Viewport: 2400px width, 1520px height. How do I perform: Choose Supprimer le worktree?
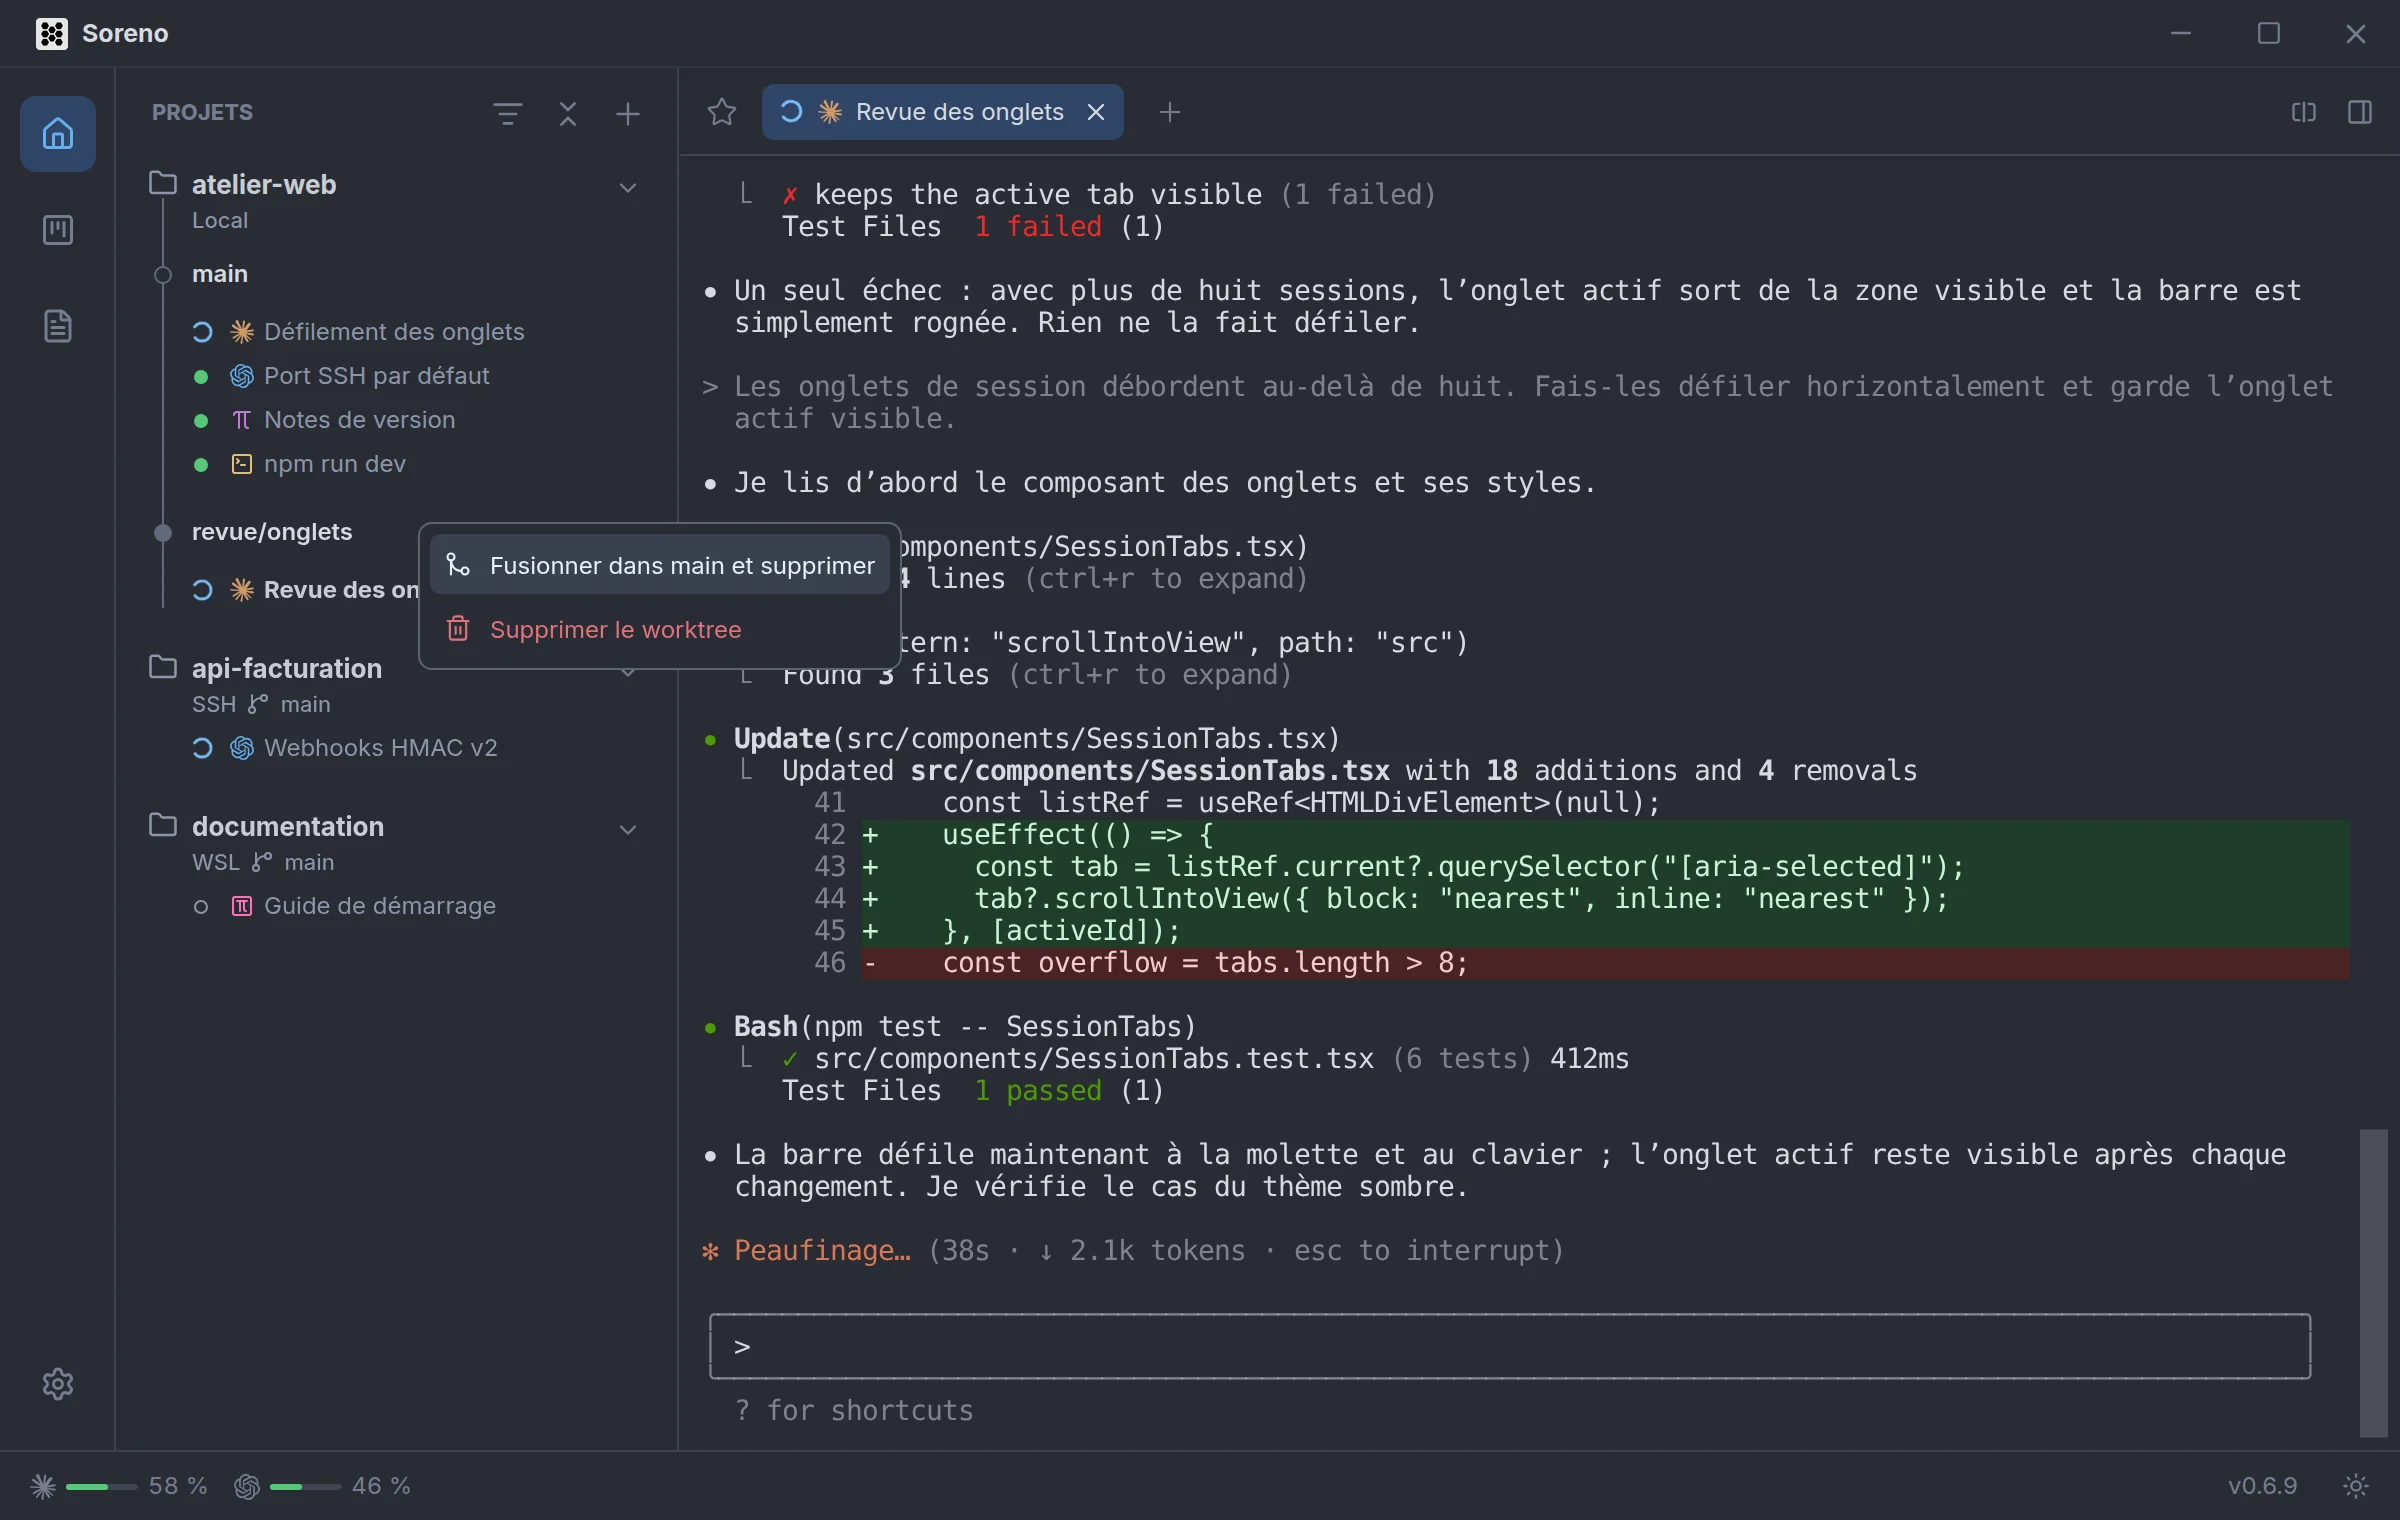click(x=660, y=629)
